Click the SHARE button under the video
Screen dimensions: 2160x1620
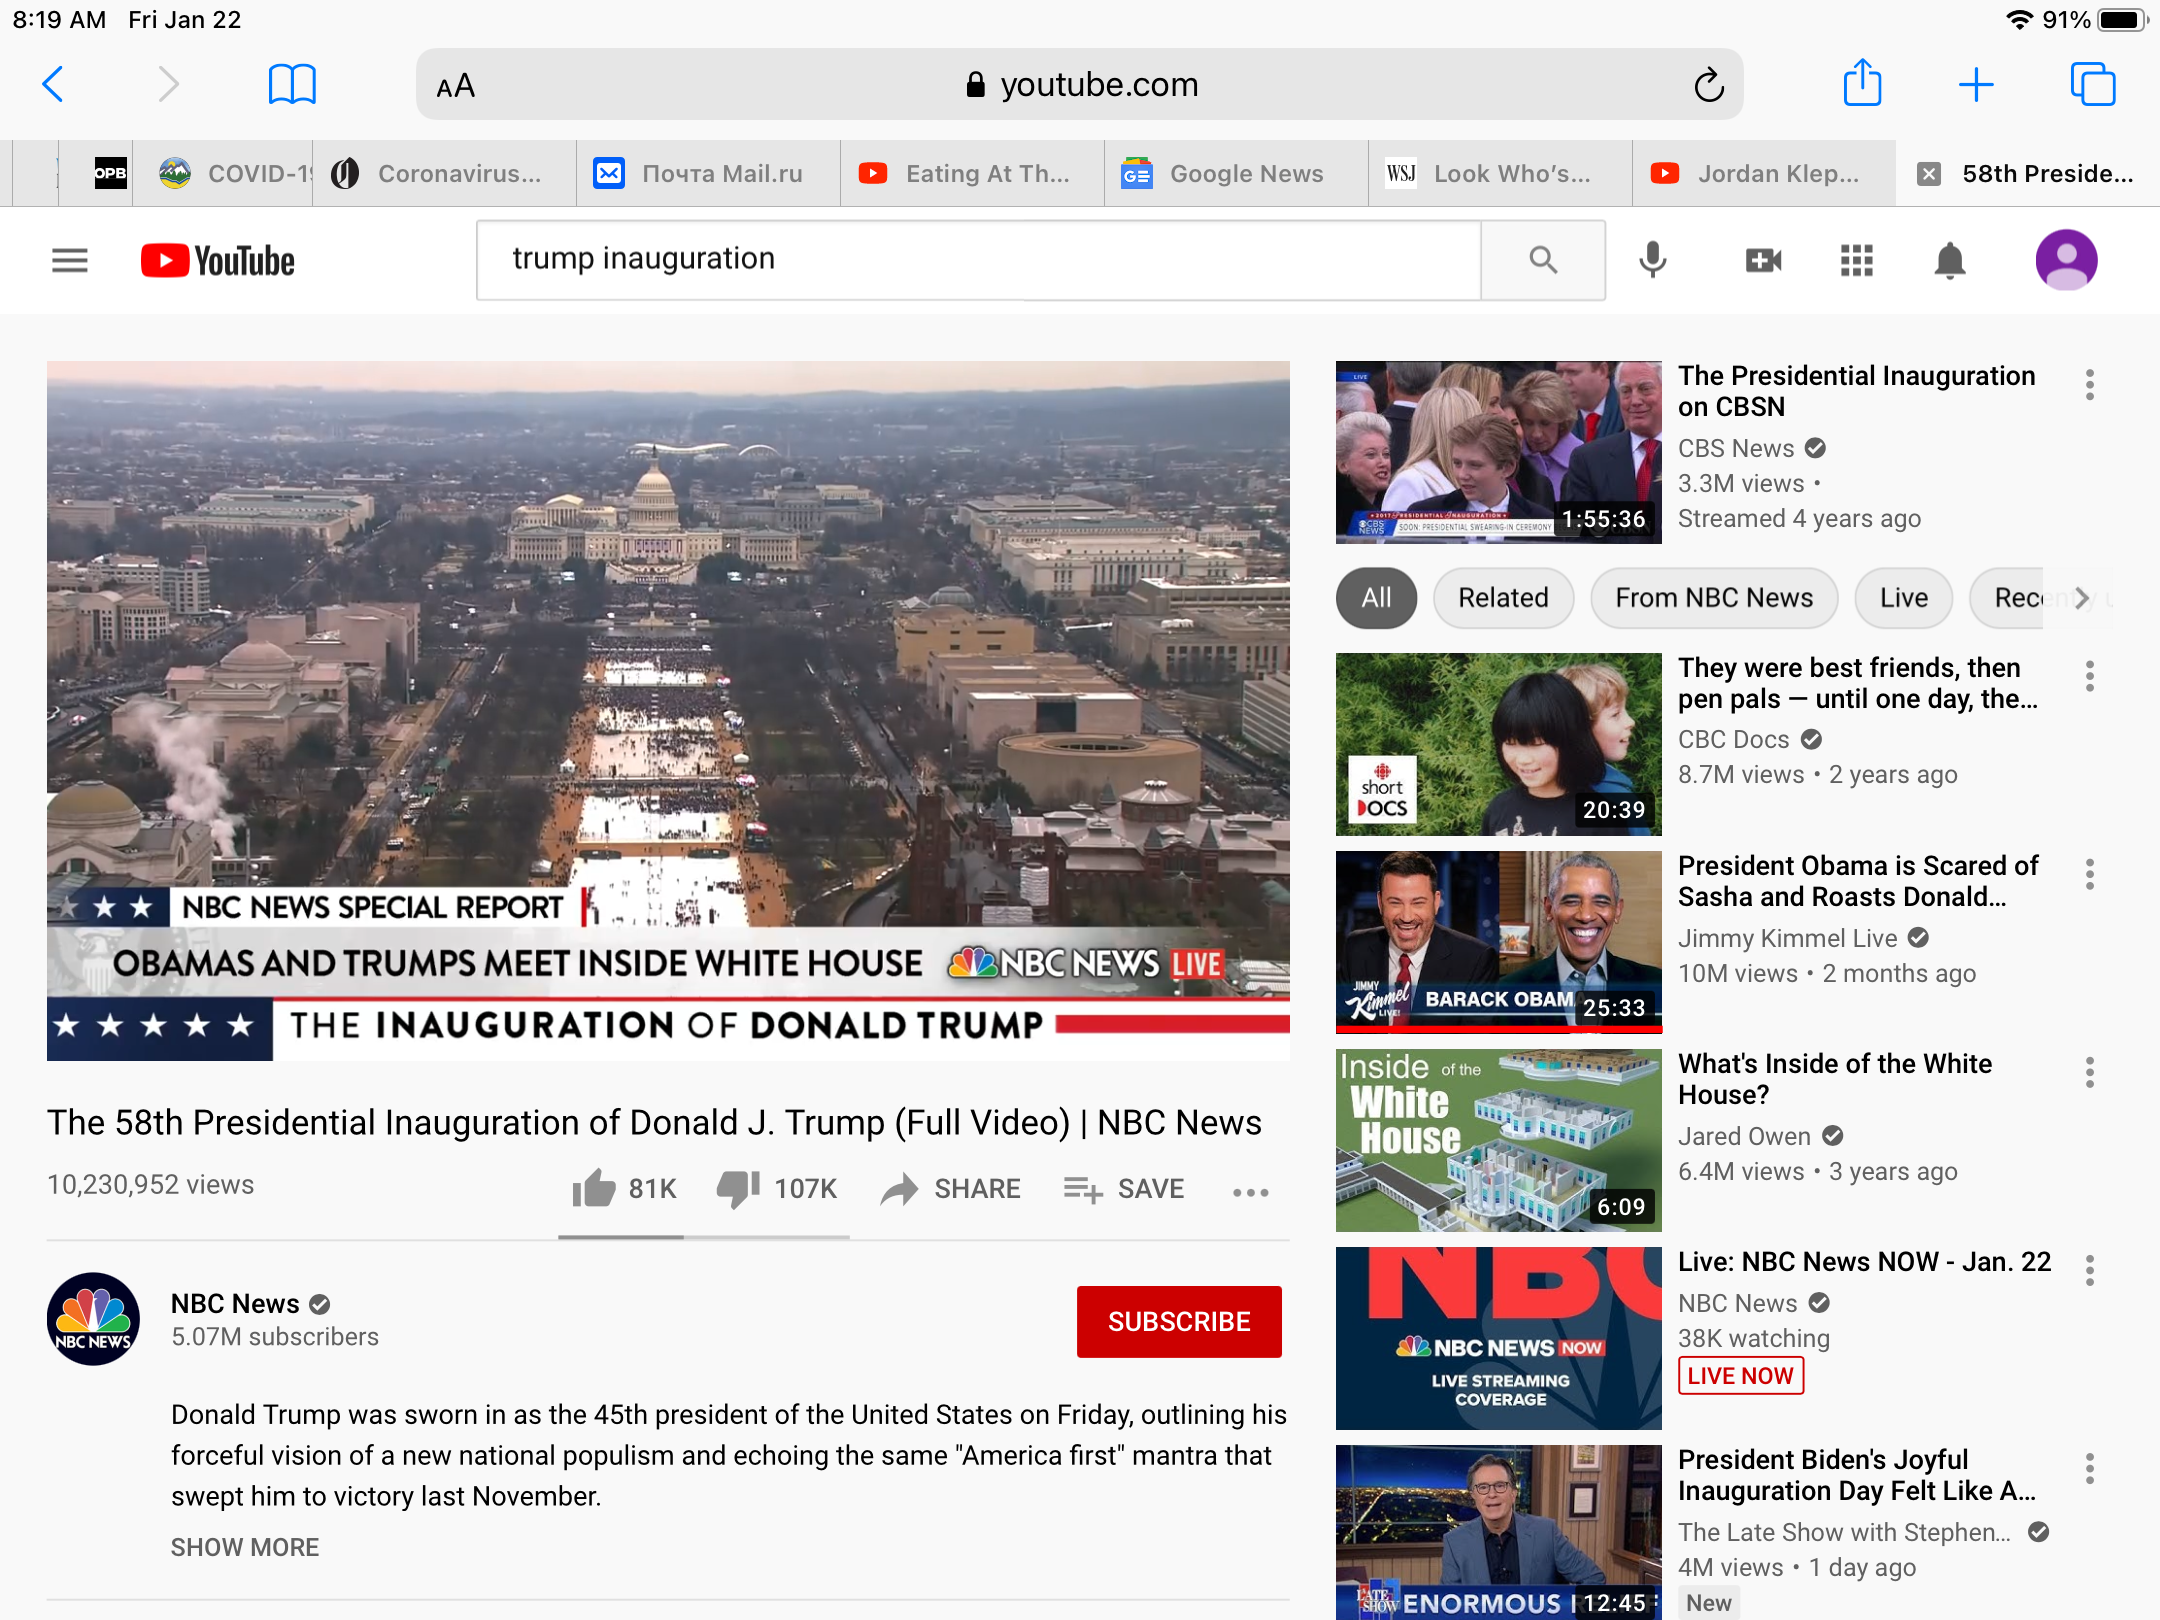[x=951, y=1188]
